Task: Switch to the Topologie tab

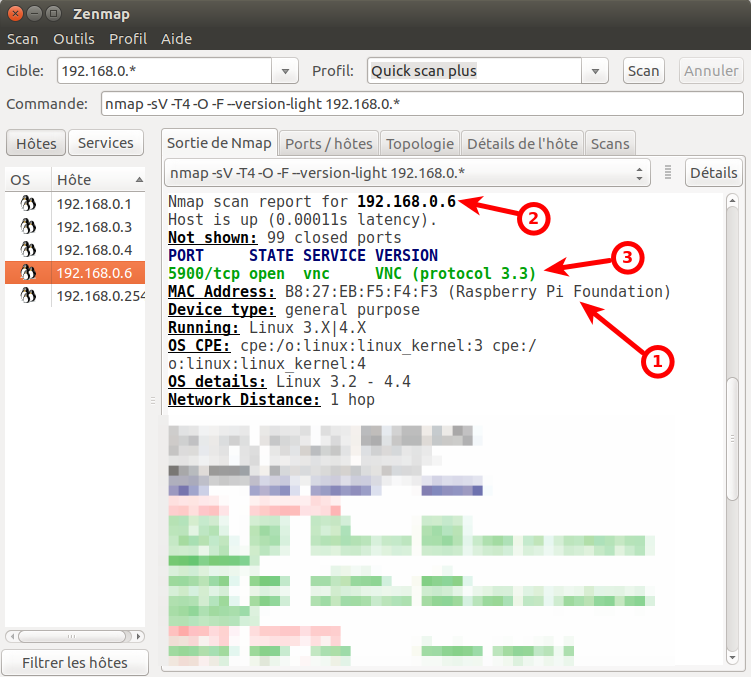Action: [420, 144]
